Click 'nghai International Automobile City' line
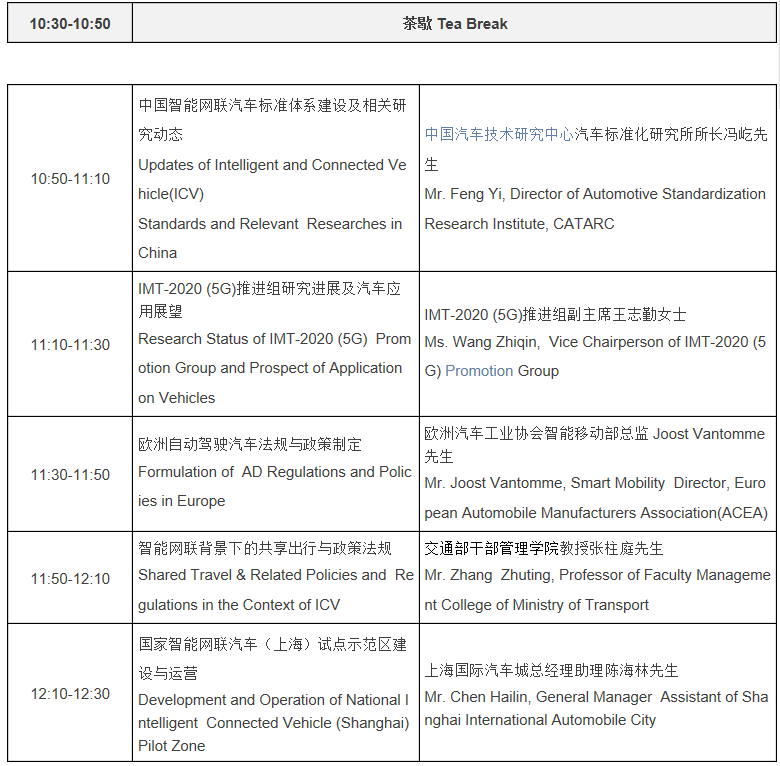The image size is (780, 766). 540,720
